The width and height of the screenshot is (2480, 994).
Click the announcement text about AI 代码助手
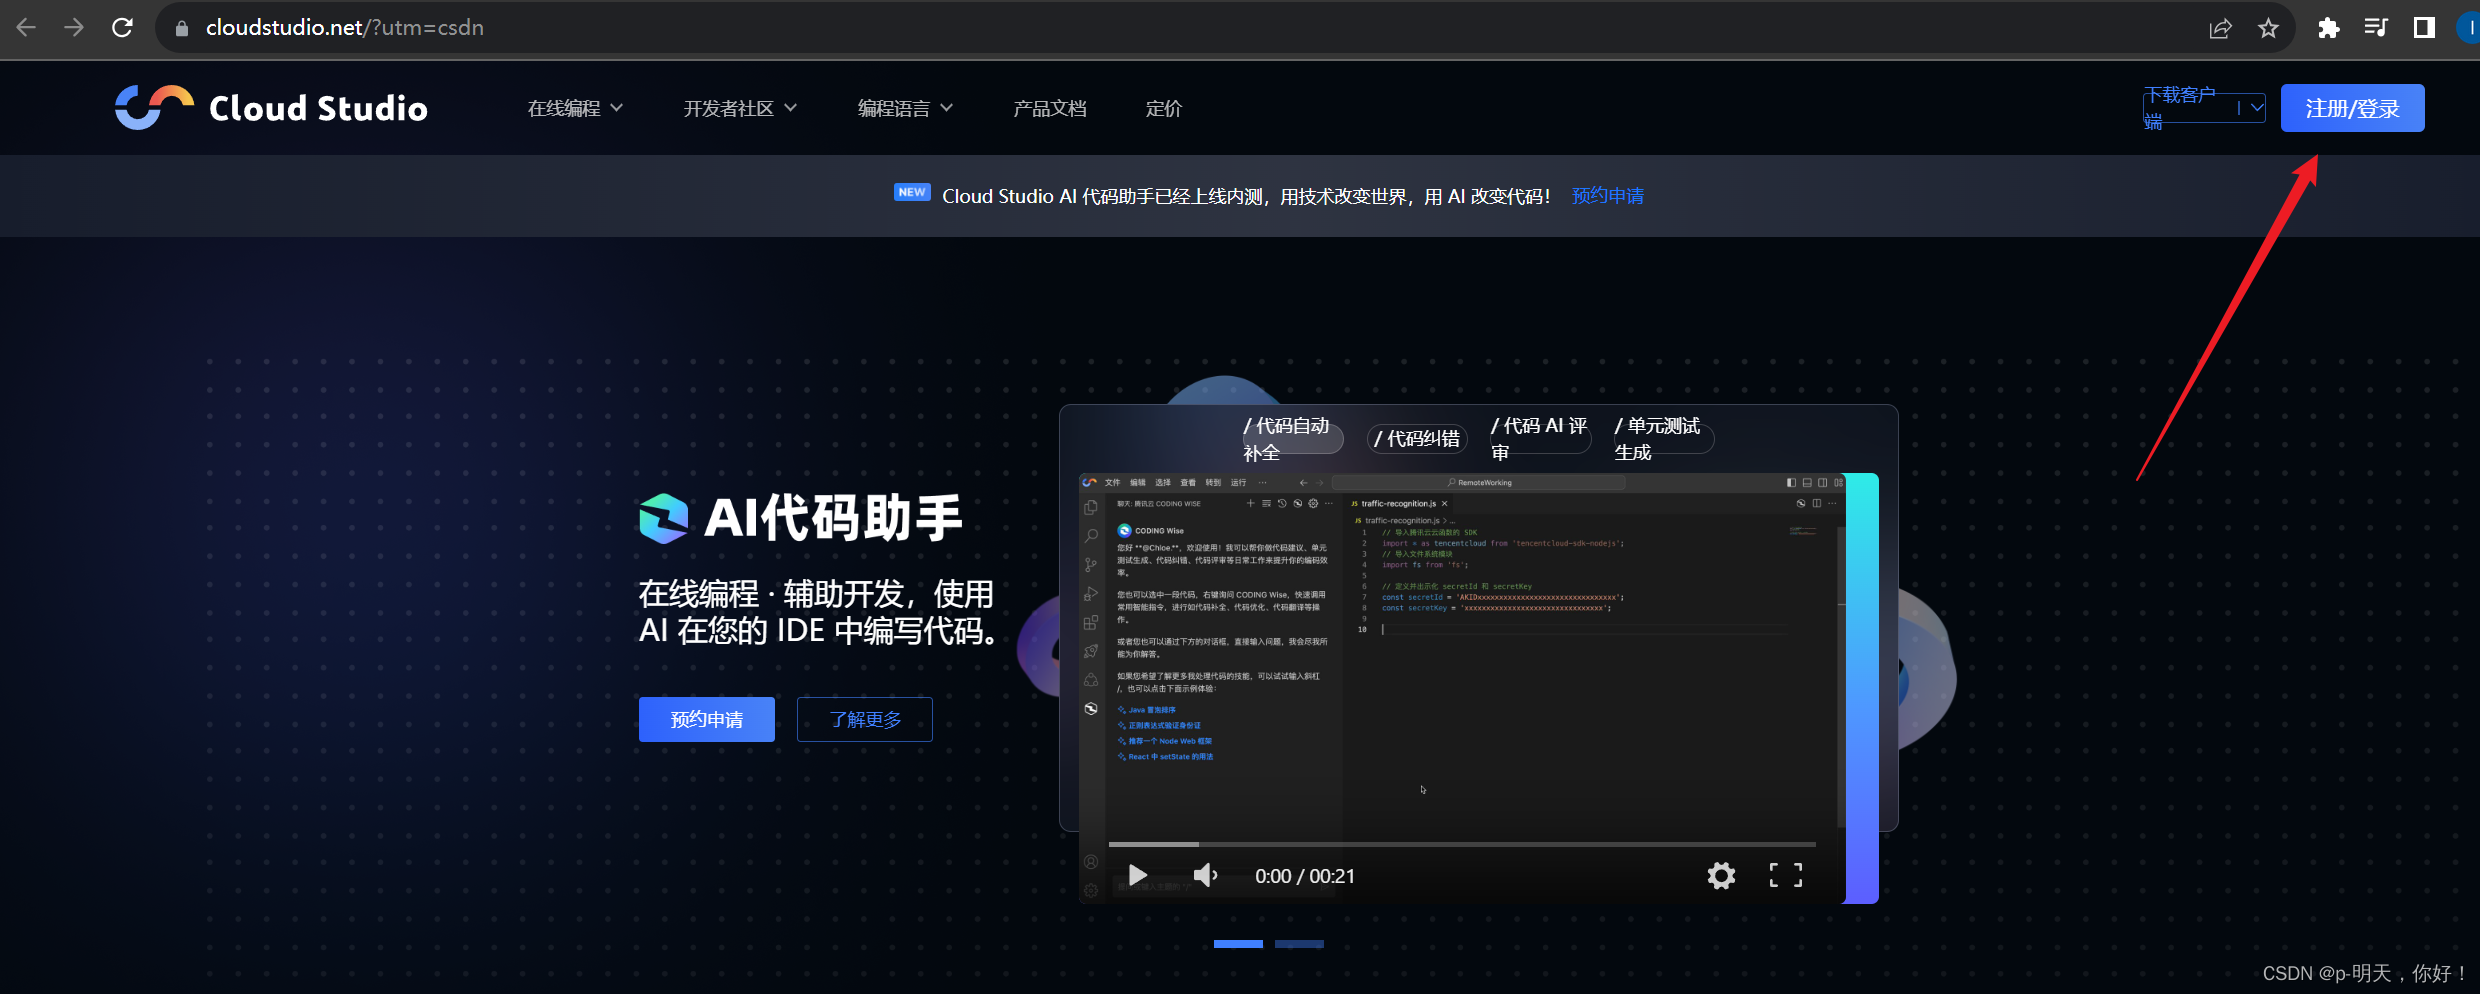coord(1246,196)
